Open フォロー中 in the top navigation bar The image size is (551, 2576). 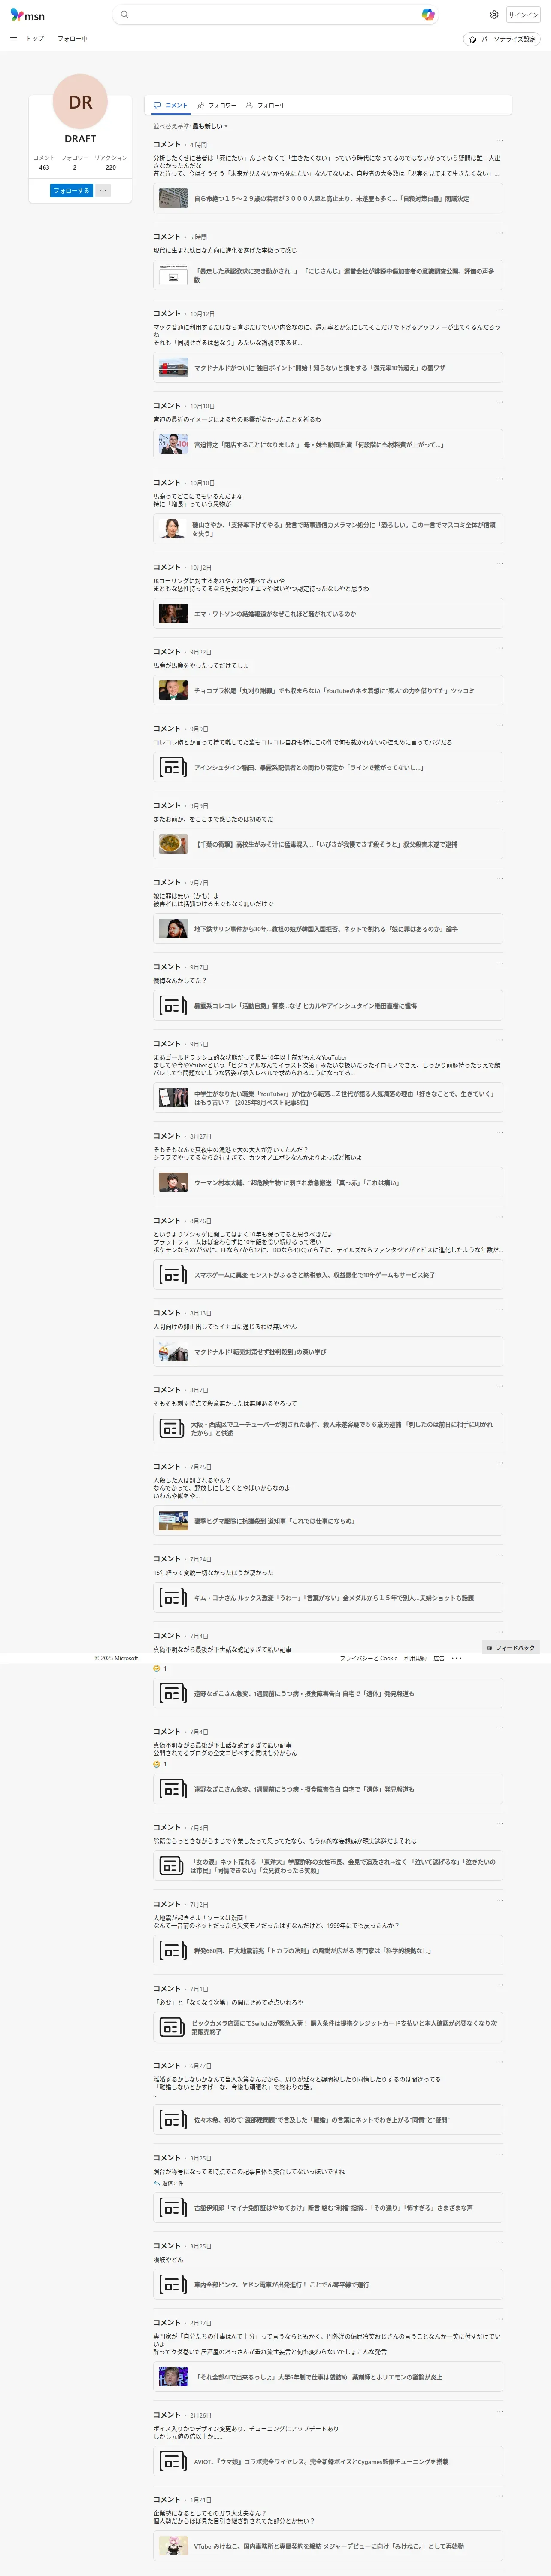(72, 39)
